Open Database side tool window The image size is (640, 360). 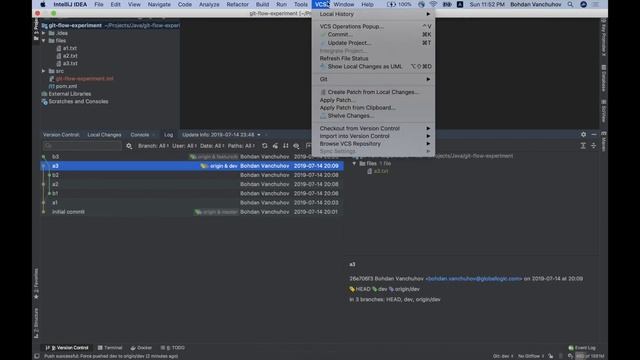(x=604, y=78)
